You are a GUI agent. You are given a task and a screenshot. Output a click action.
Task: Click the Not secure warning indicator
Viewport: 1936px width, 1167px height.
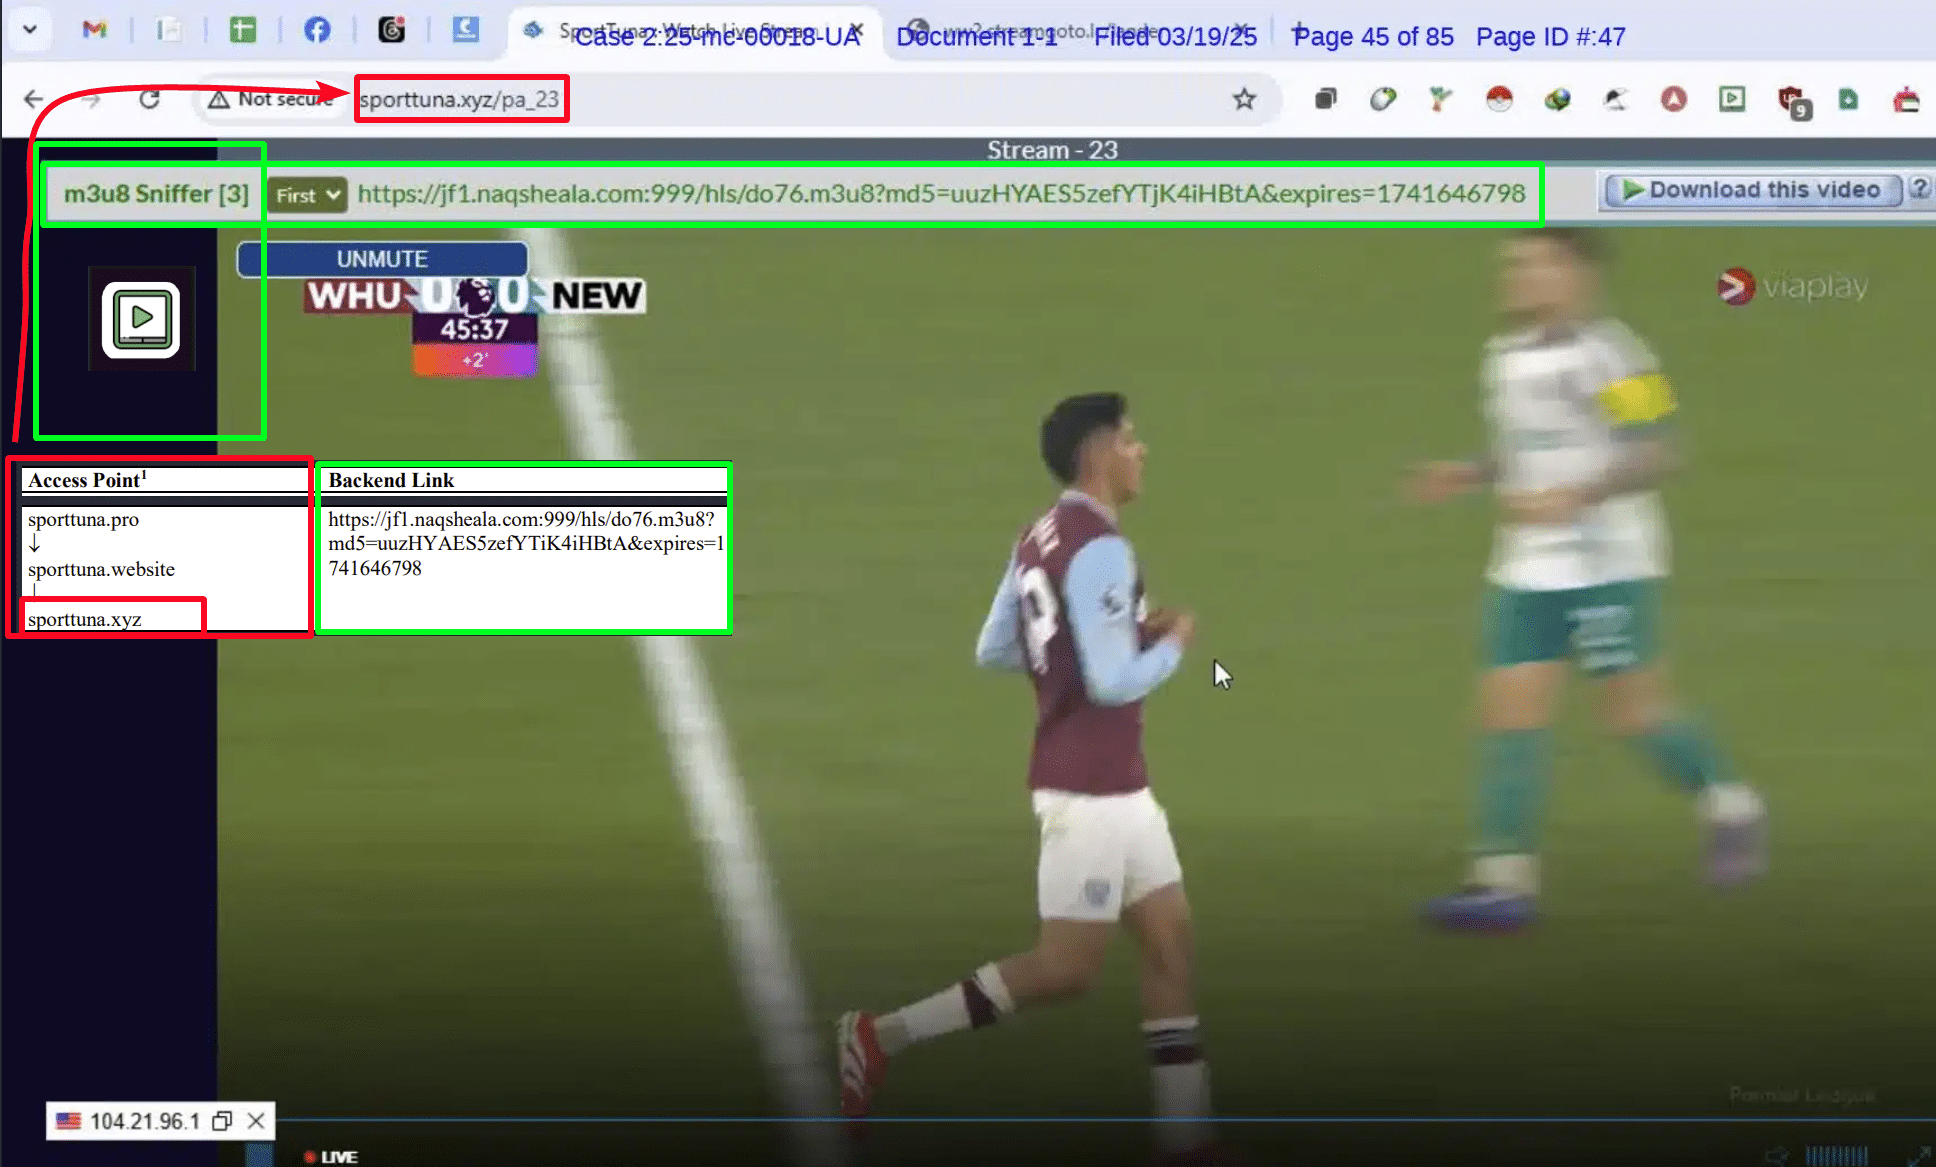click(270, 99)
